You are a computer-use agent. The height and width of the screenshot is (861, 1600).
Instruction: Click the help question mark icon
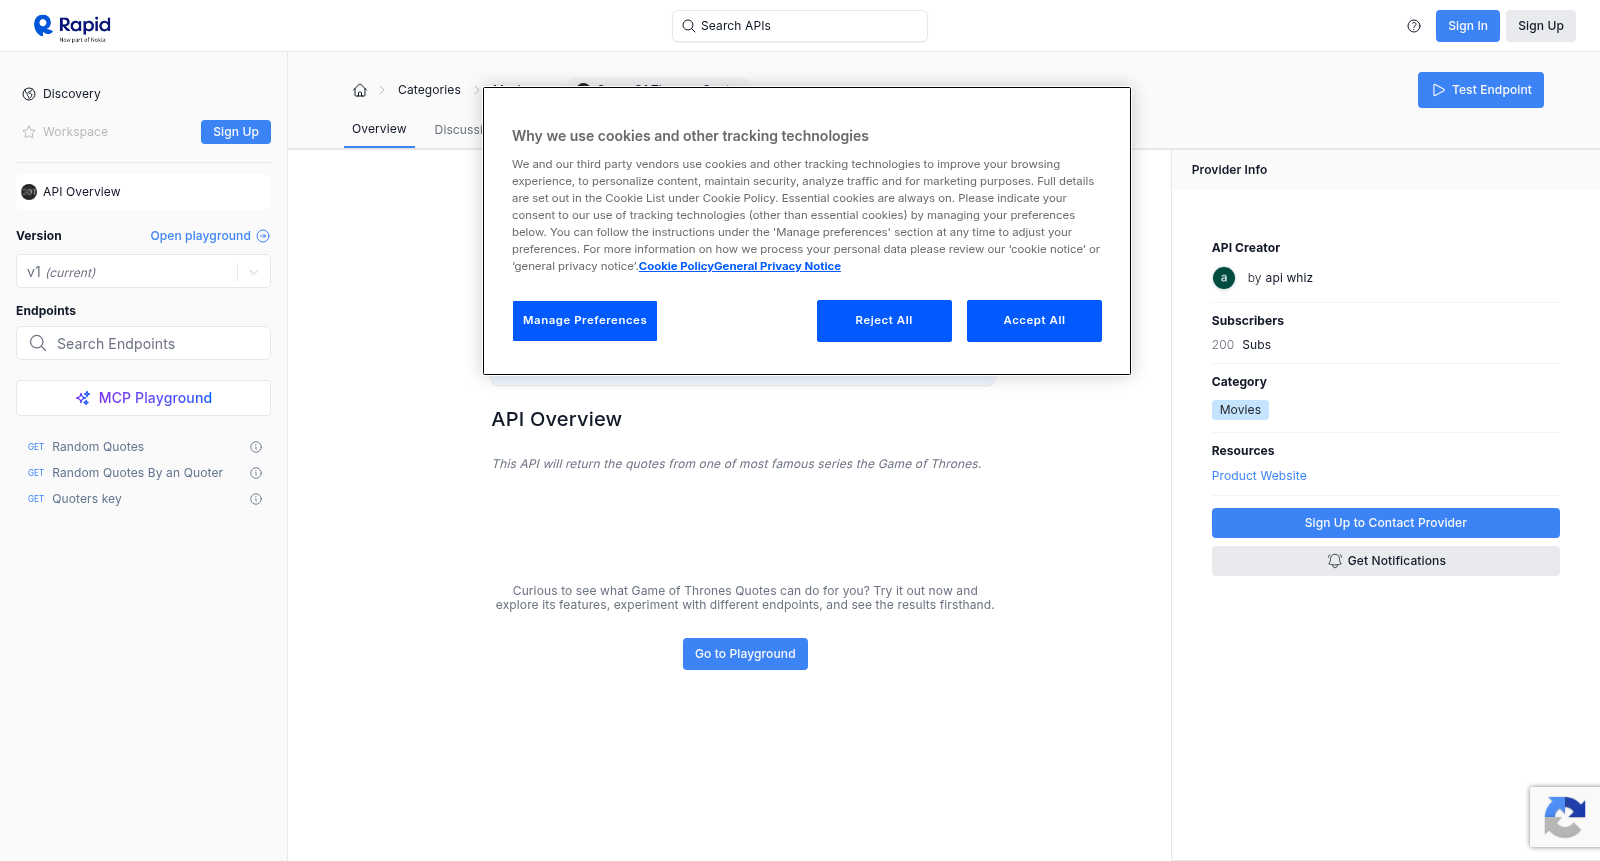pos(1414,26)
